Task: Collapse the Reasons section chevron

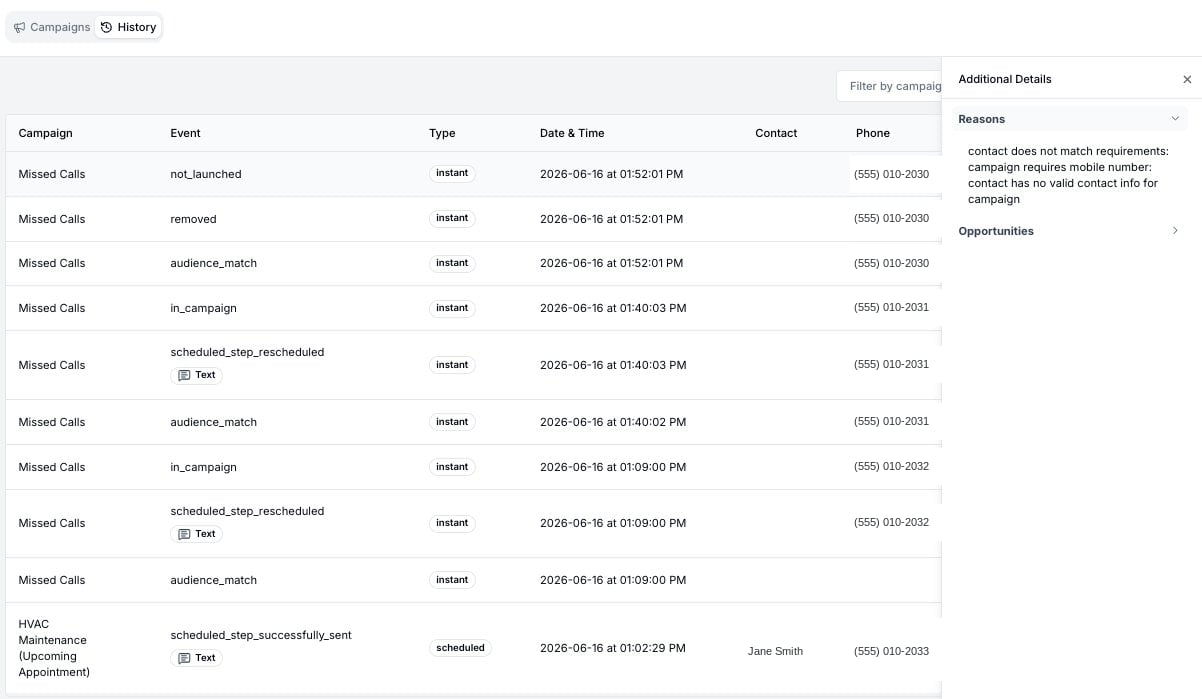Action: tap(1175, 118)
